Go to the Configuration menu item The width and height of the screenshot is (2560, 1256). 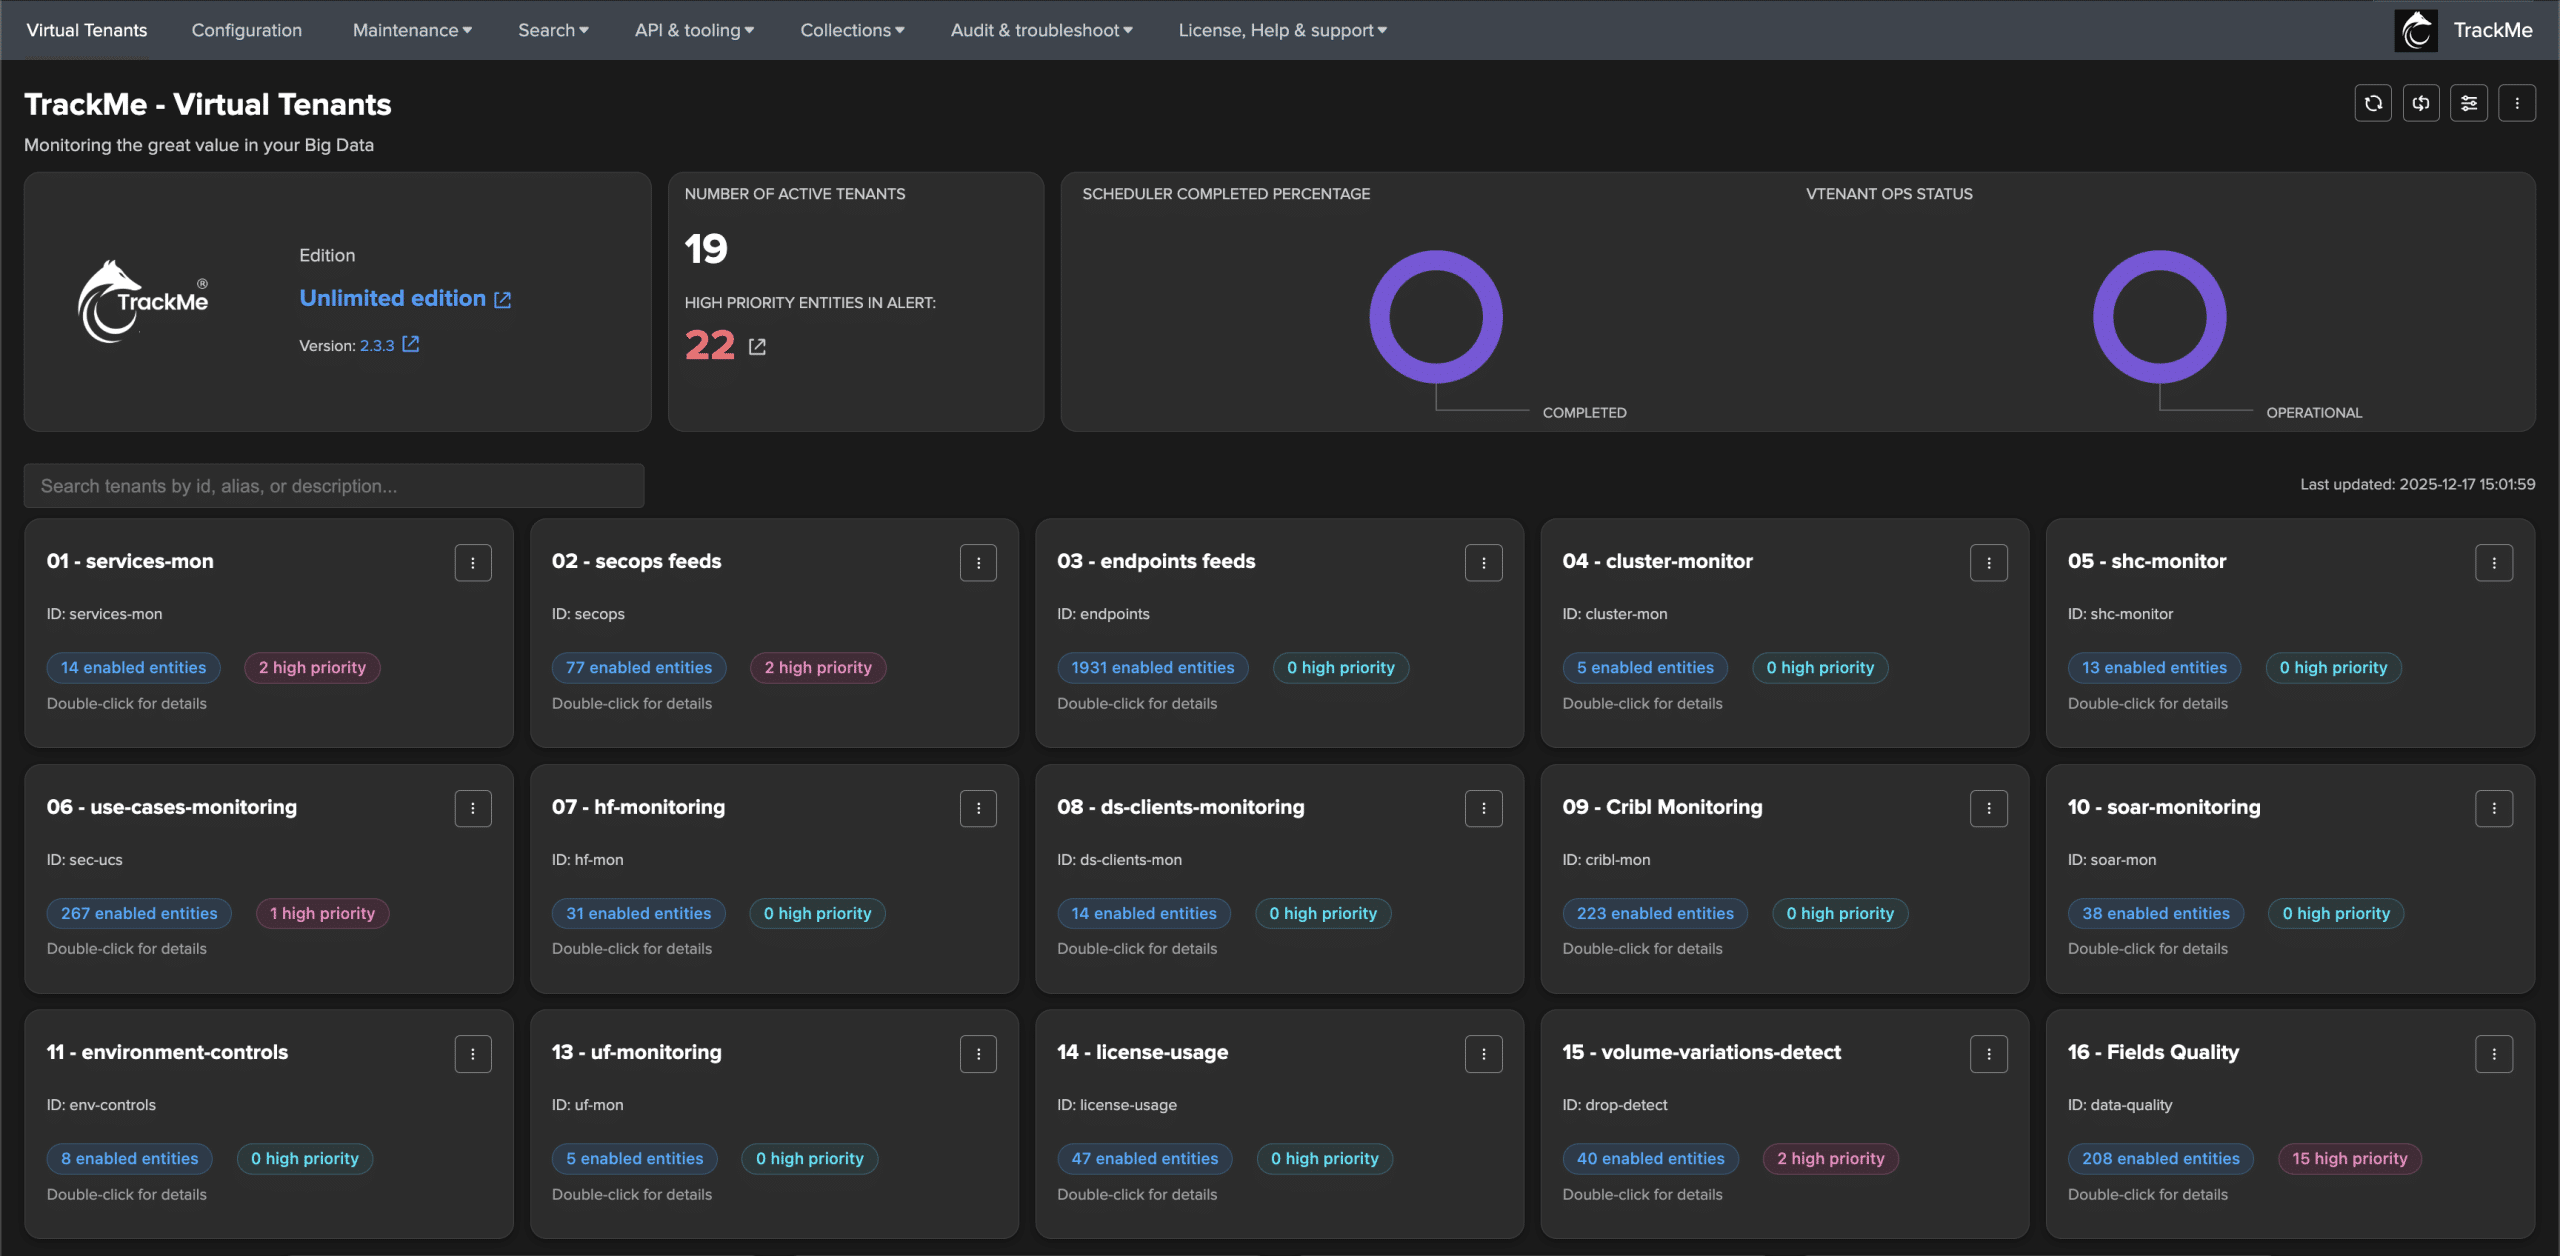tap(247, 30)
